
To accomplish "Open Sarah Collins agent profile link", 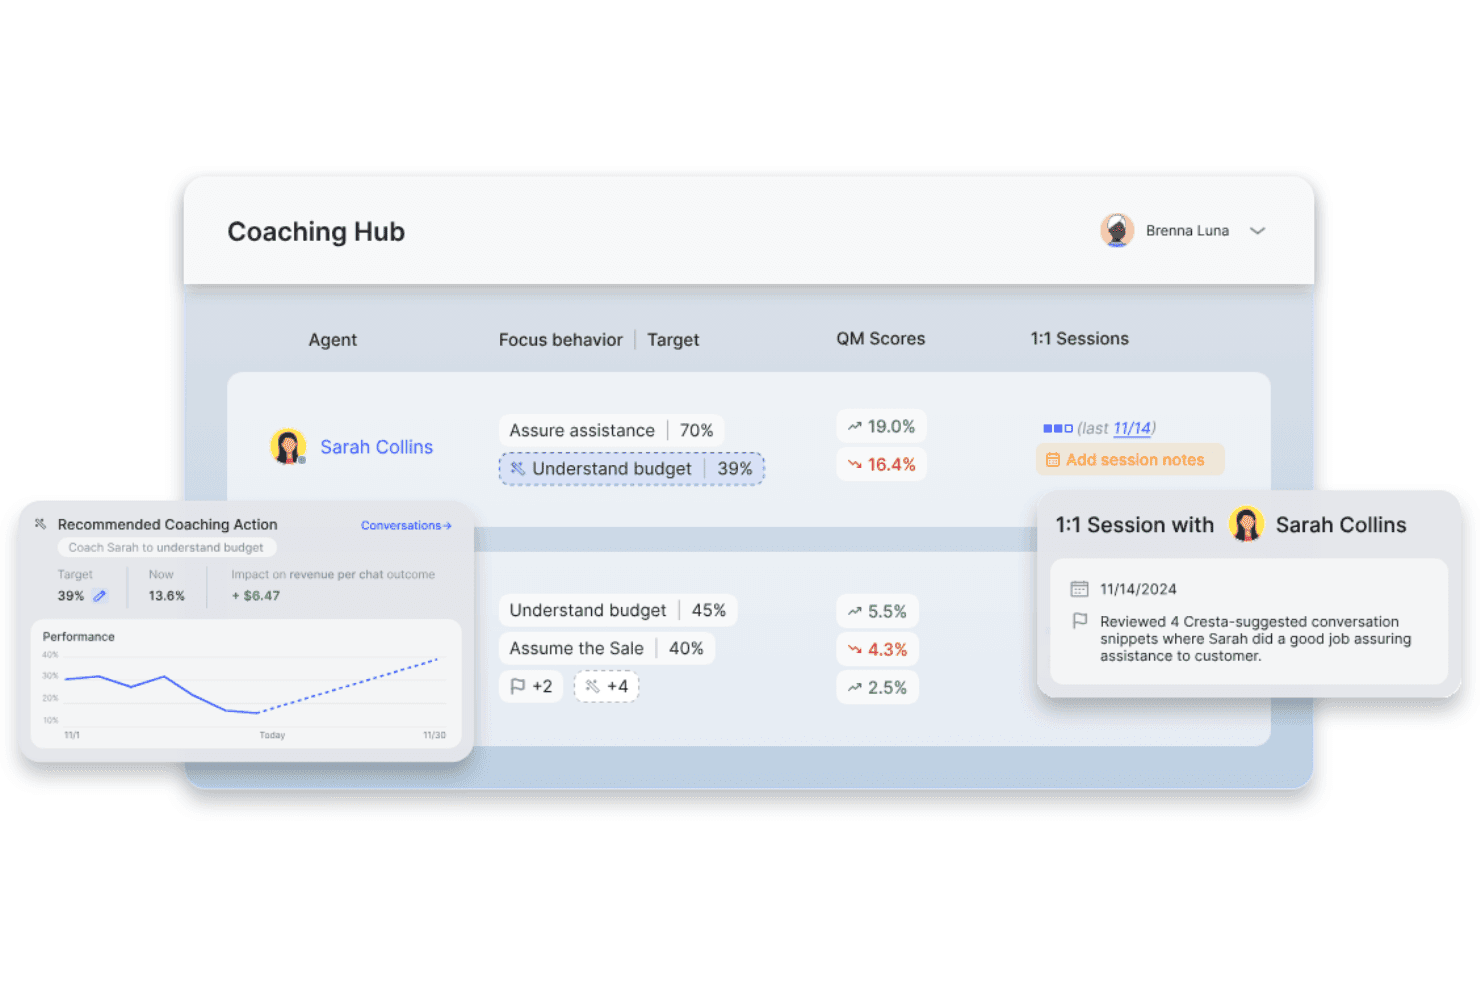I will click(x=376, y=447).
